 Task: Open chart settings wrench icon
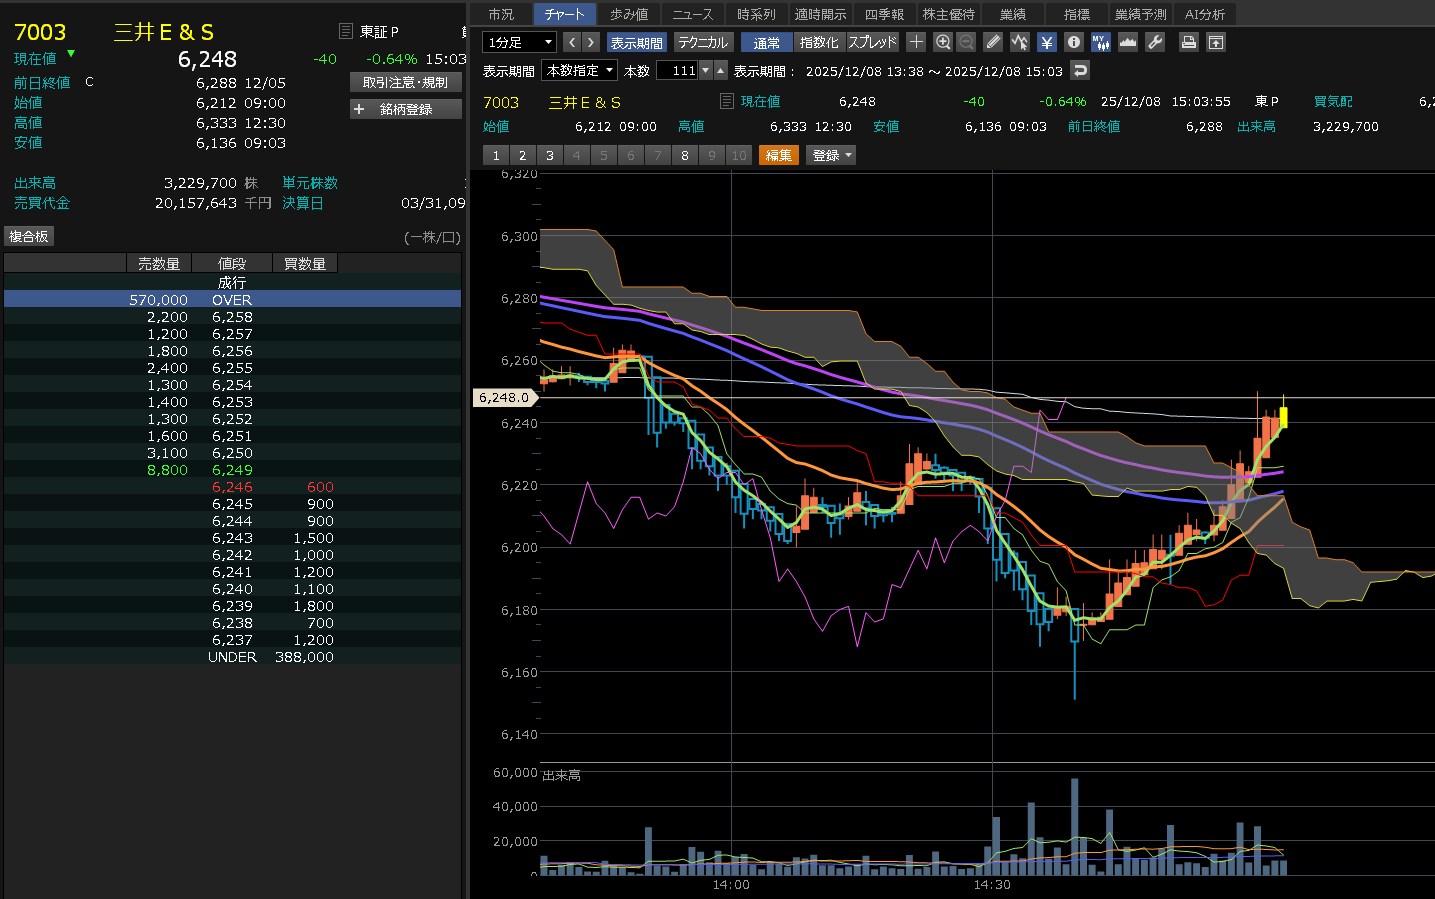1154,42
